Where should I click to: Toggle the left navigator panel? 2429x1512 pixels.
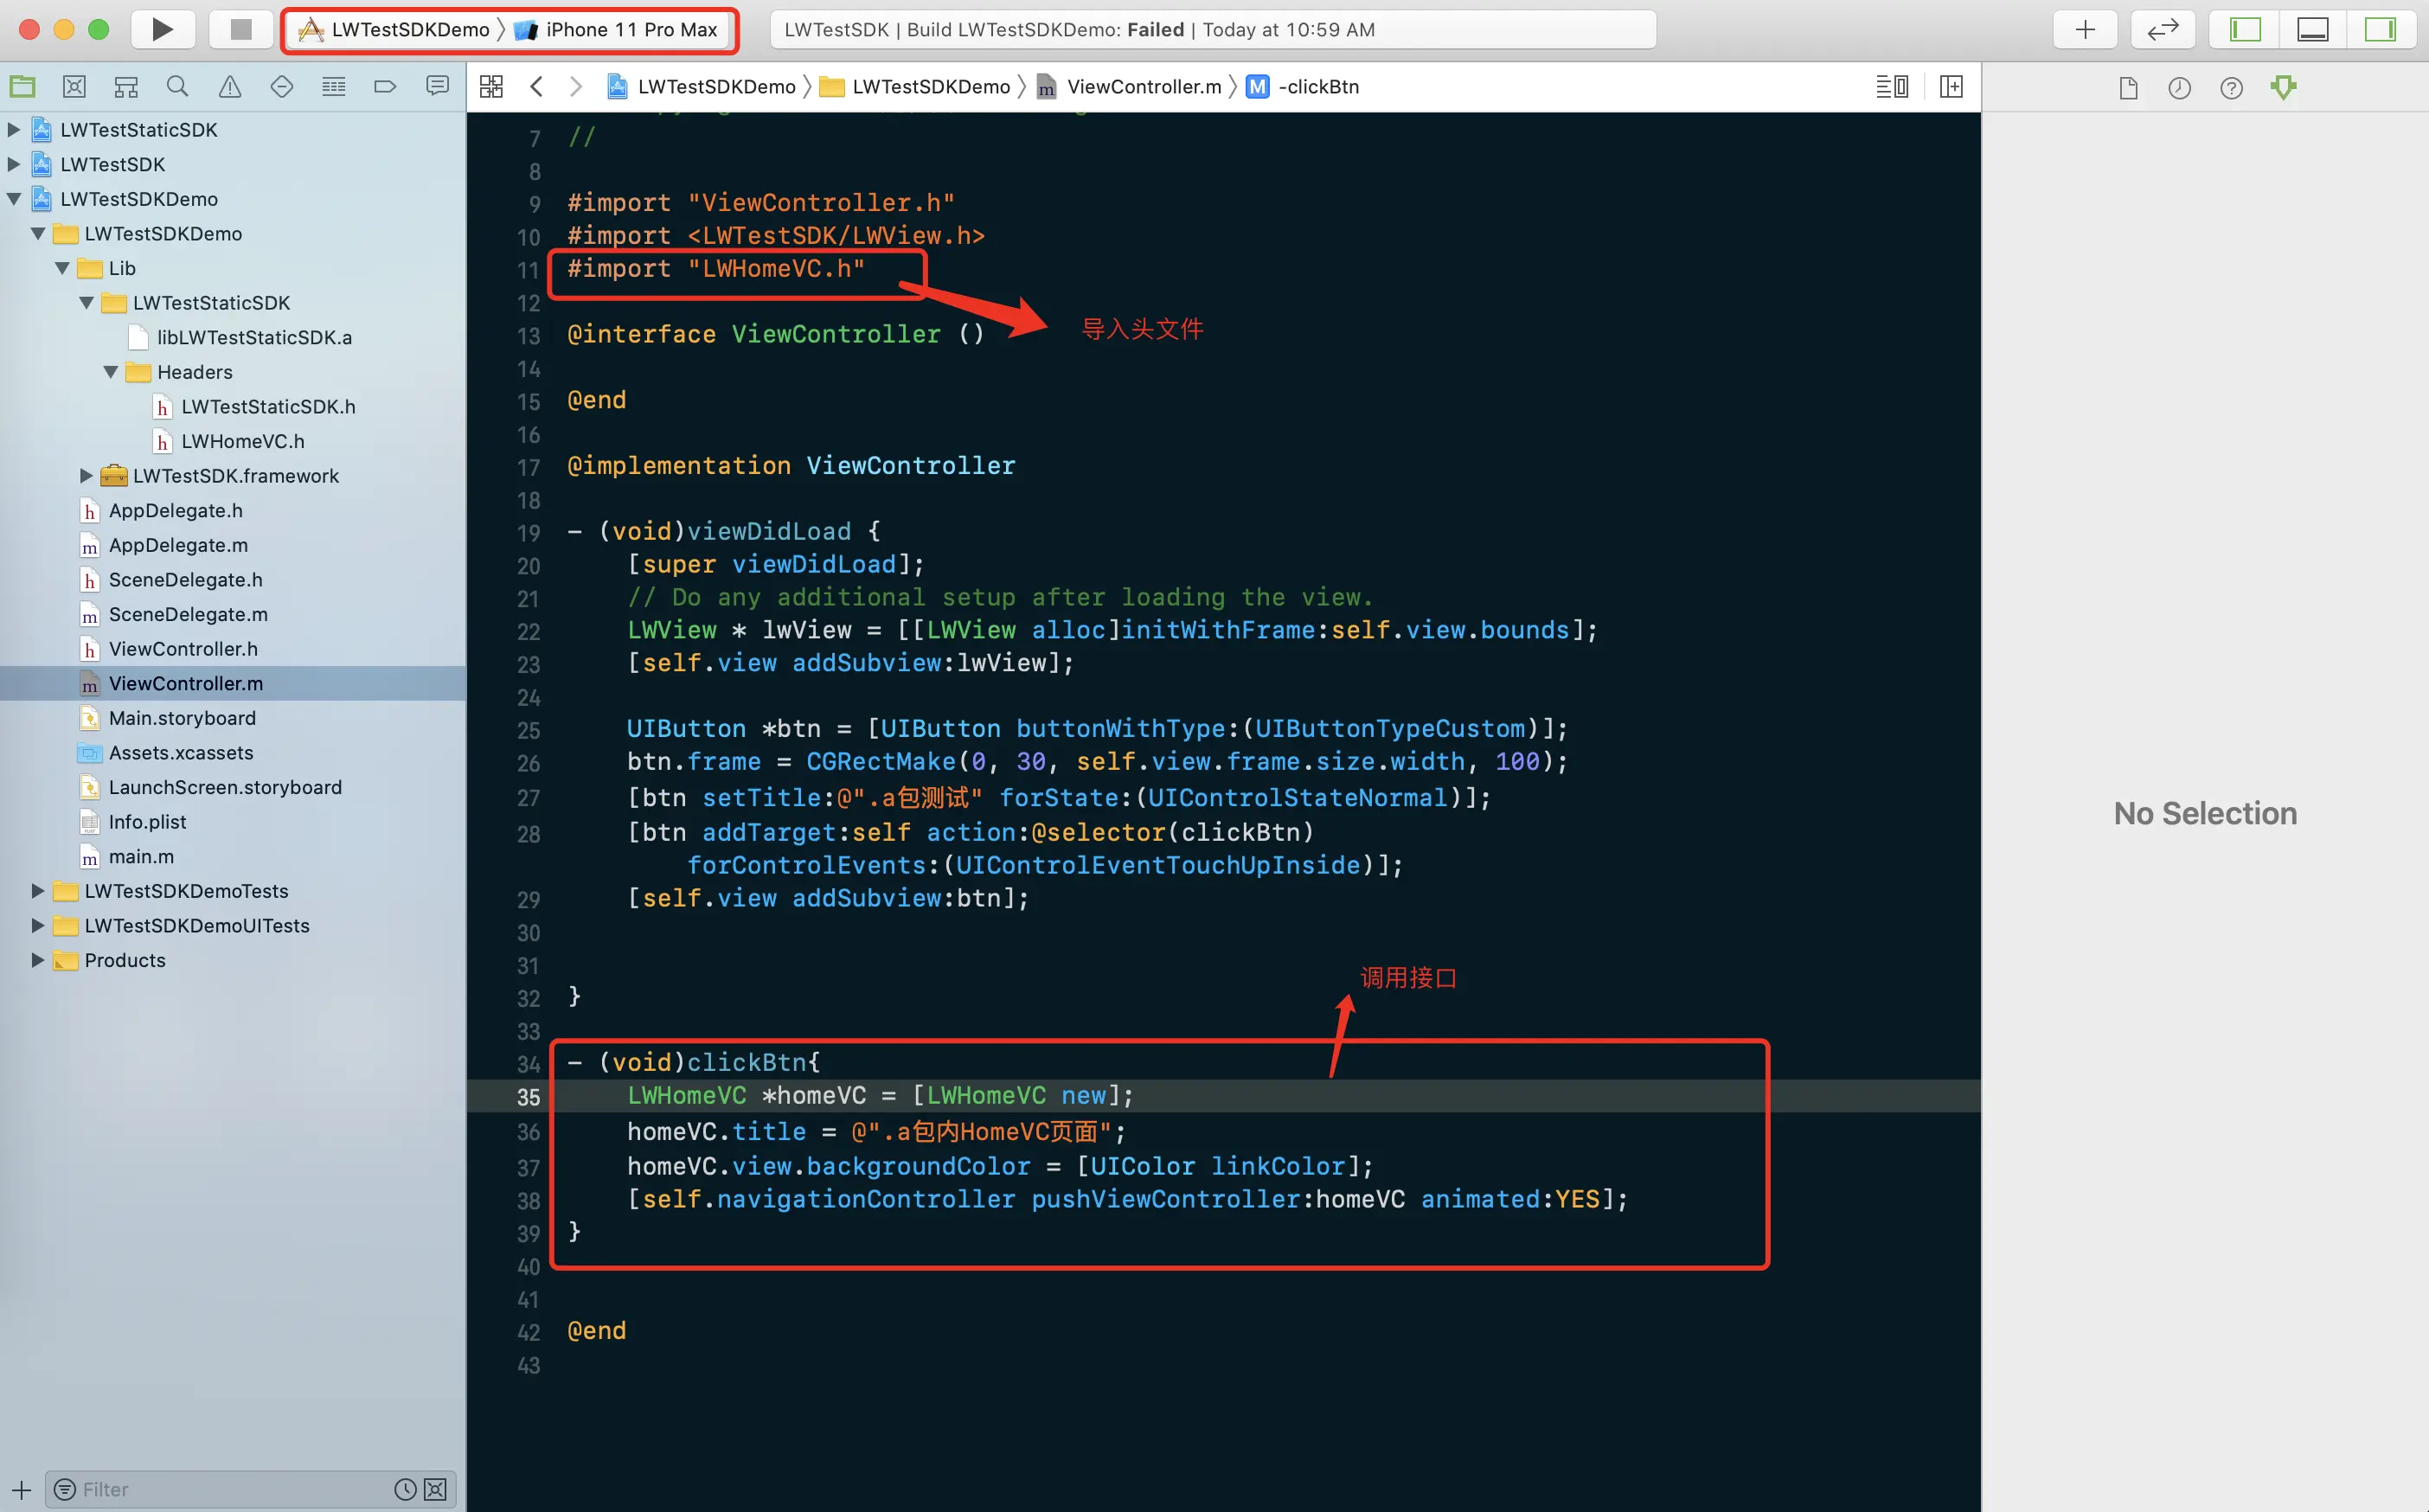(2245, 29)
